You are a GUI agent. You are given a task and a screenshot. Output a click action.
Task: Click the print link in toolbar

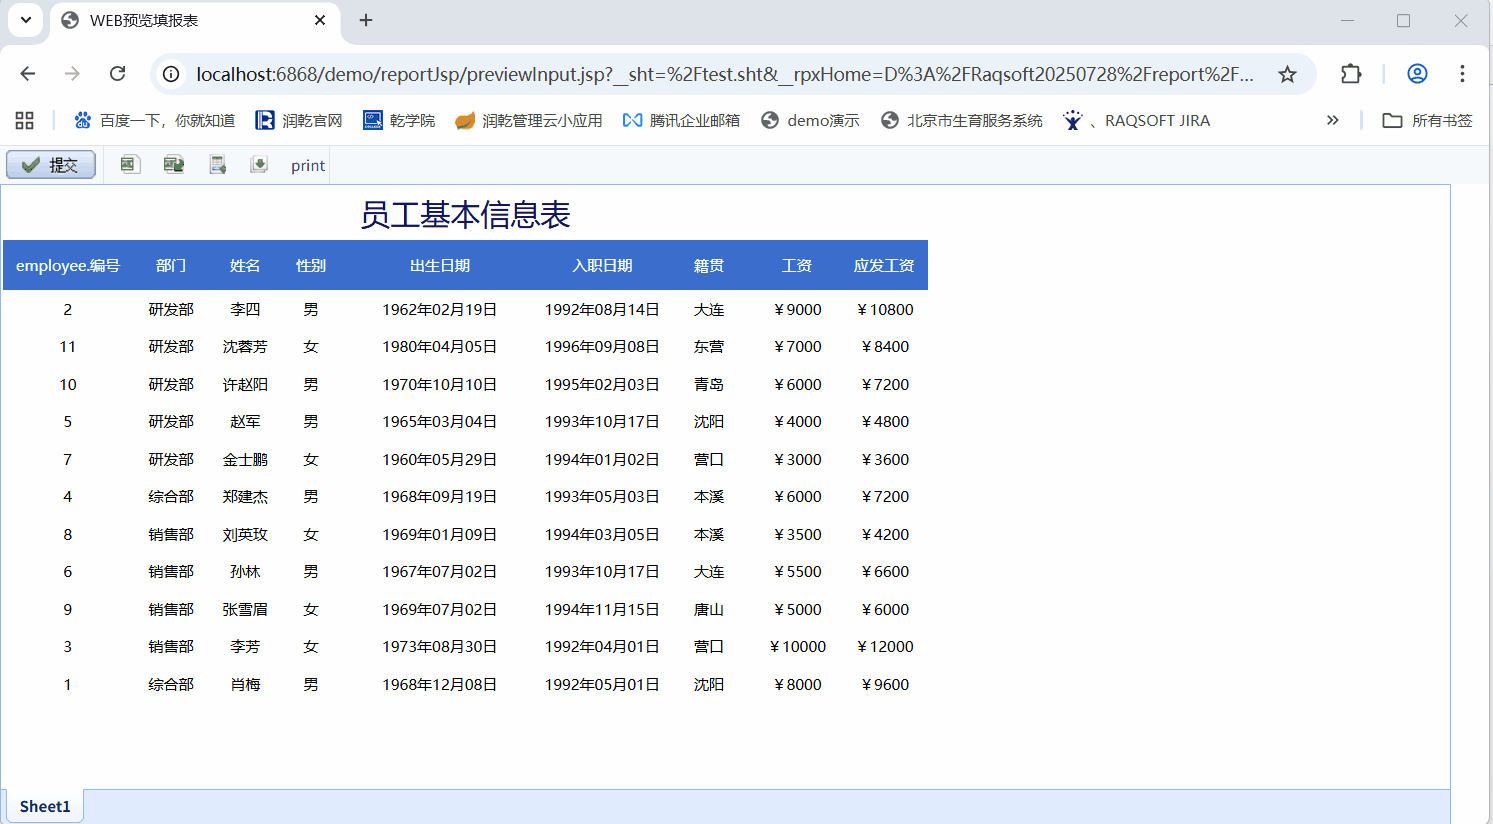pyautogui.click(x=308, y=166)
